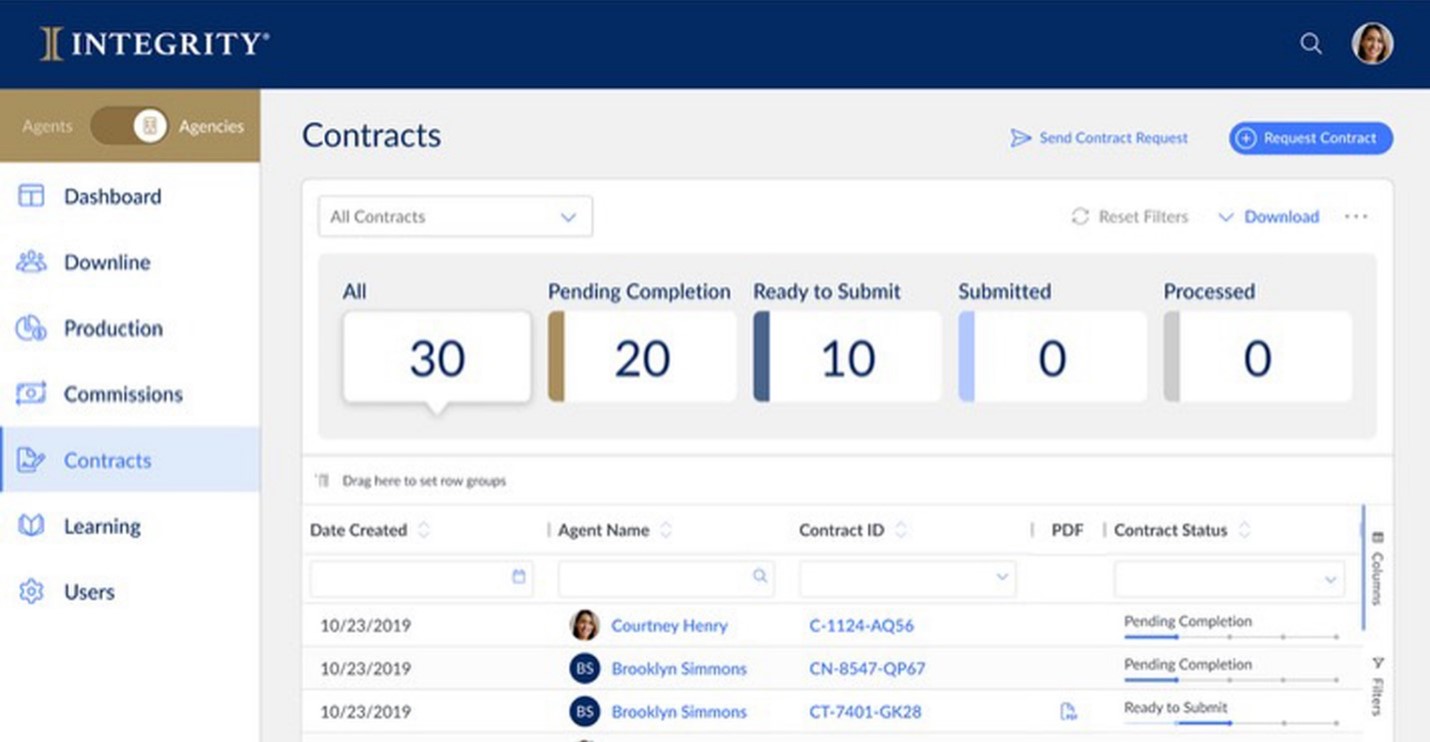The width and height of the screenshot is (1430, 742).
Task: Open agent profile link for Courtney Henry
Action: tap(669, 625)
